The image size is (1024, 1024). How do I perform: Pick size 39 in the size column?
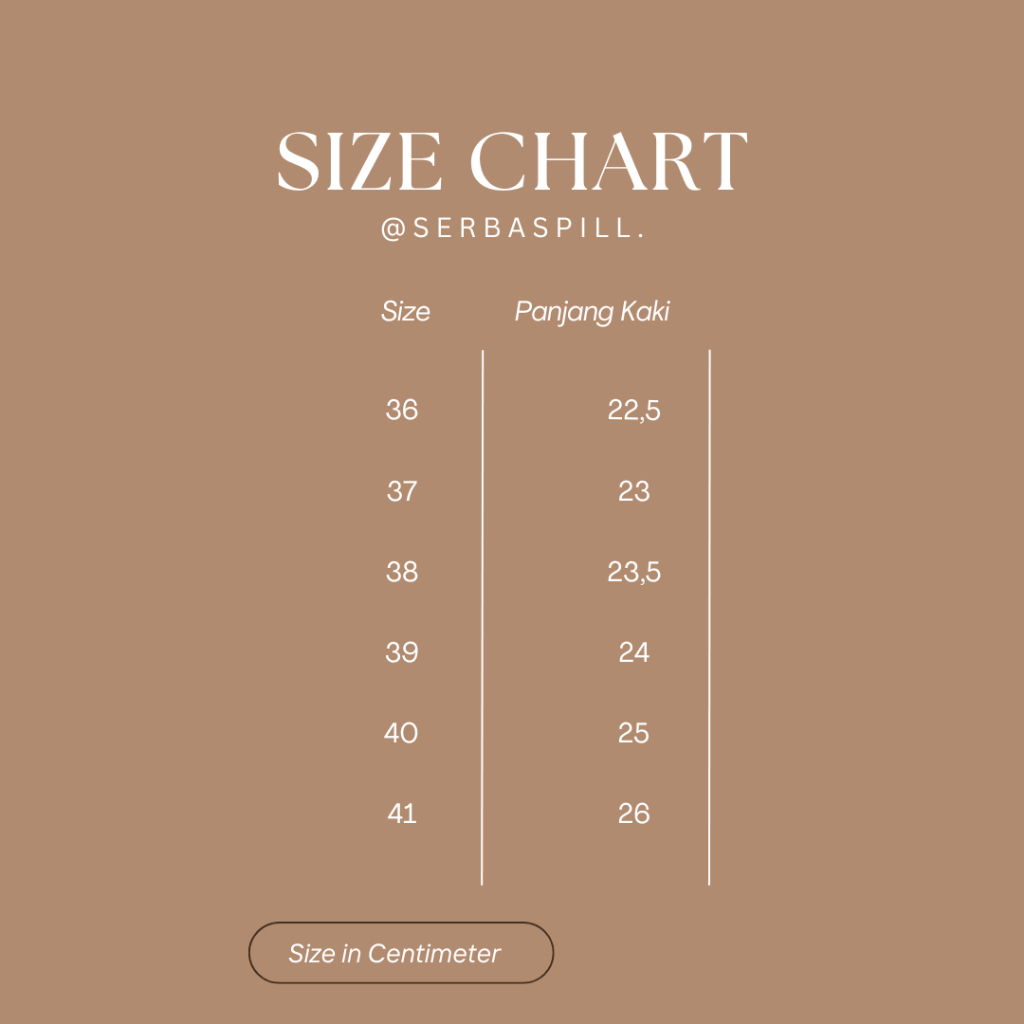pyautogui.click(x=402, y=653)
